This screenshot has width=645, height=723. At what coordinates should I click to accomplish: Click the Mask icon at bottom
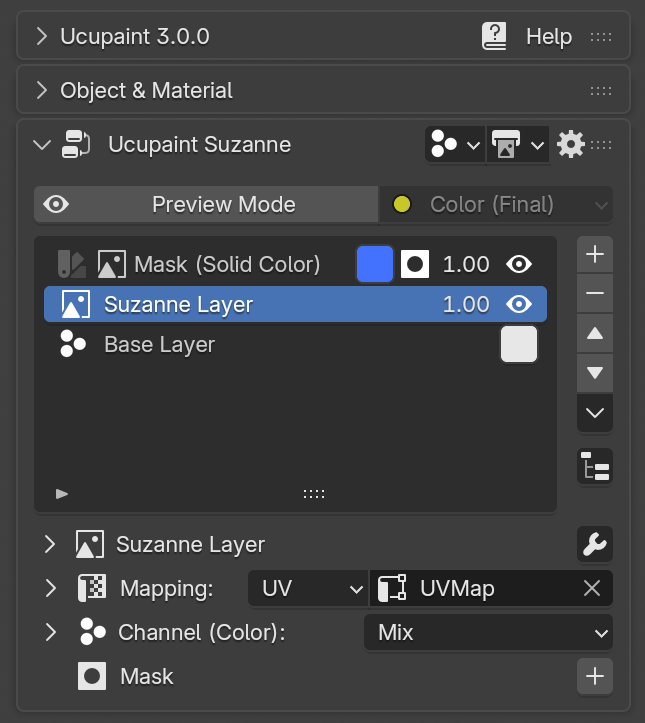pos(92,676)
